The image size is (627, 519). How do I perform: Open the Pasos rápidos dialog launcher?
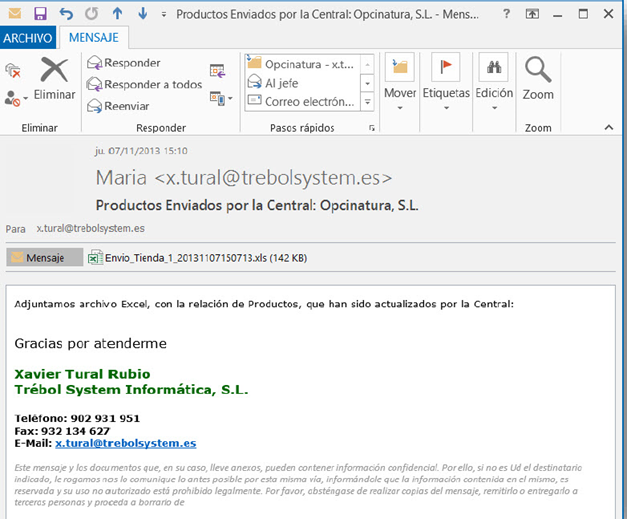(371, 128)
